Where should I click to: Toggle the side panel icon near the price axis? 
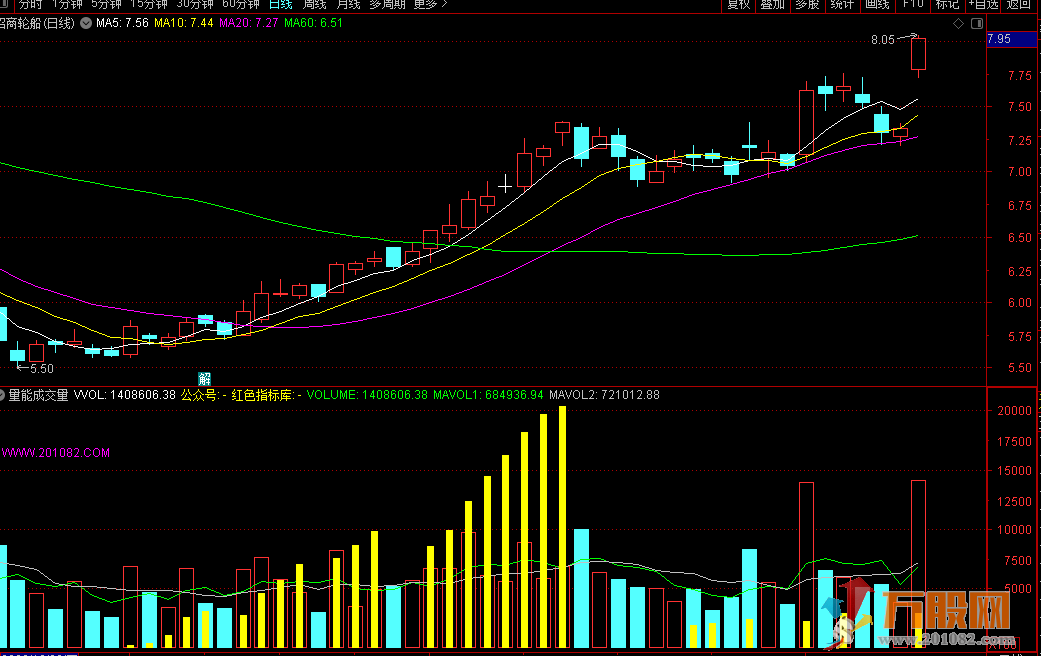point(976,22)
